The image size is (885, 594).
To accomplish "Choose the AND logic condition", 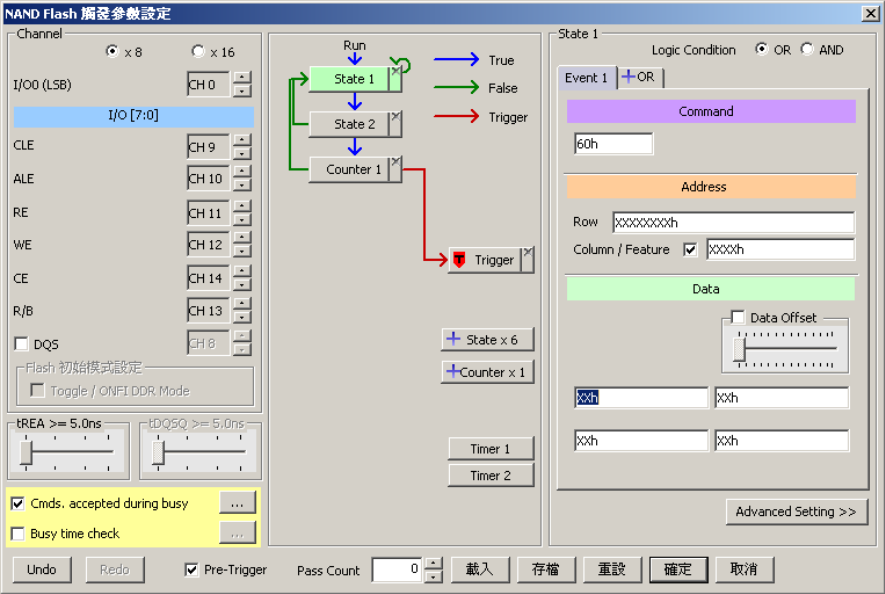I will 807,49.
